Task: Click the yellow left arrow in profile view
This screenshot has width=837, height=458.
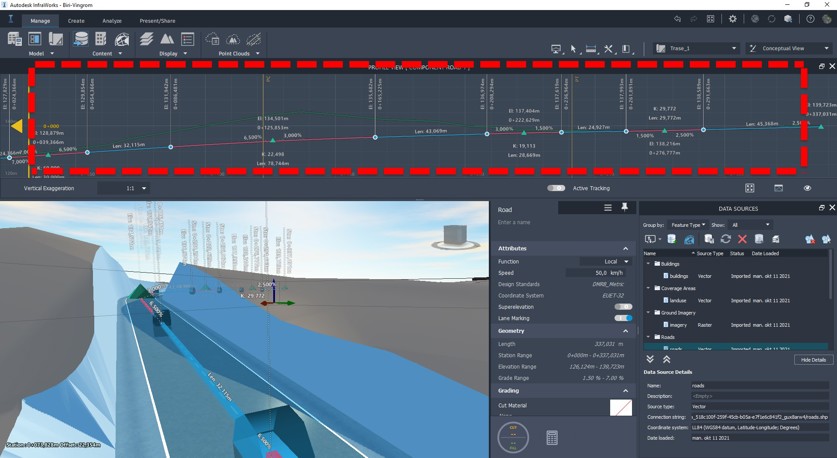Action: (17, 126)
